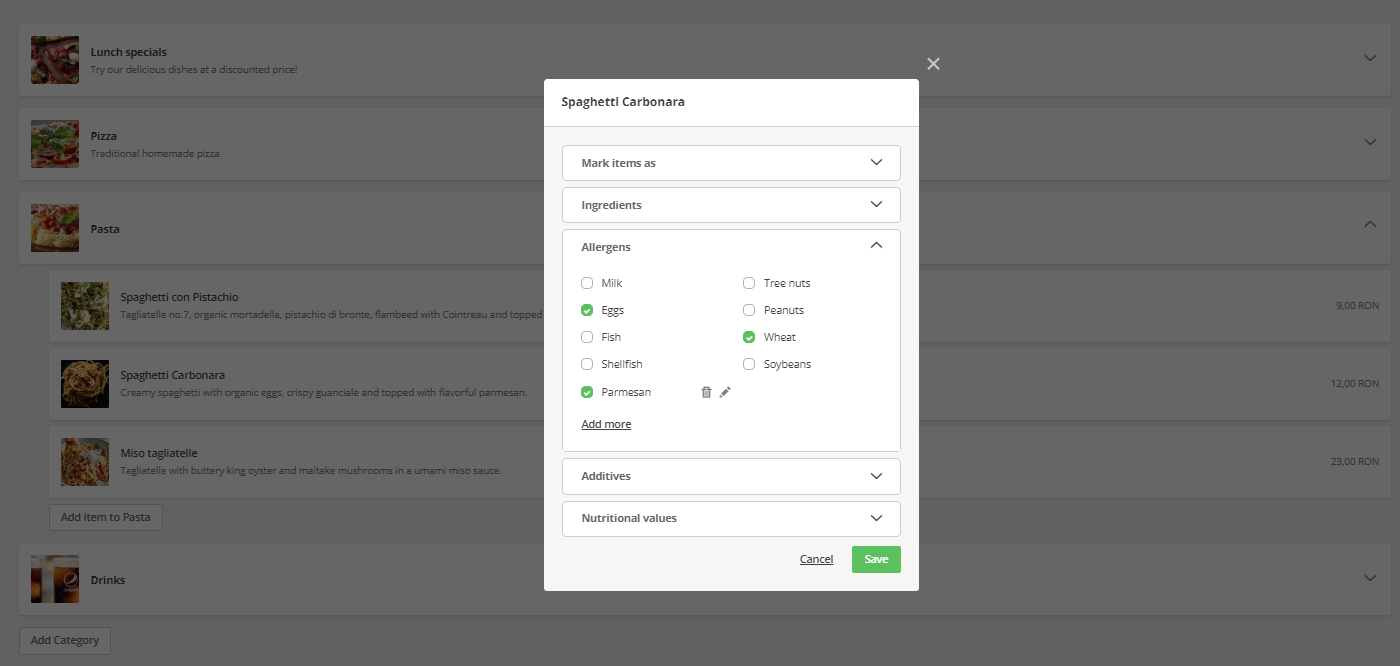
Task: Check the Peanuts allergen
Action: click(x=749, y=310)
